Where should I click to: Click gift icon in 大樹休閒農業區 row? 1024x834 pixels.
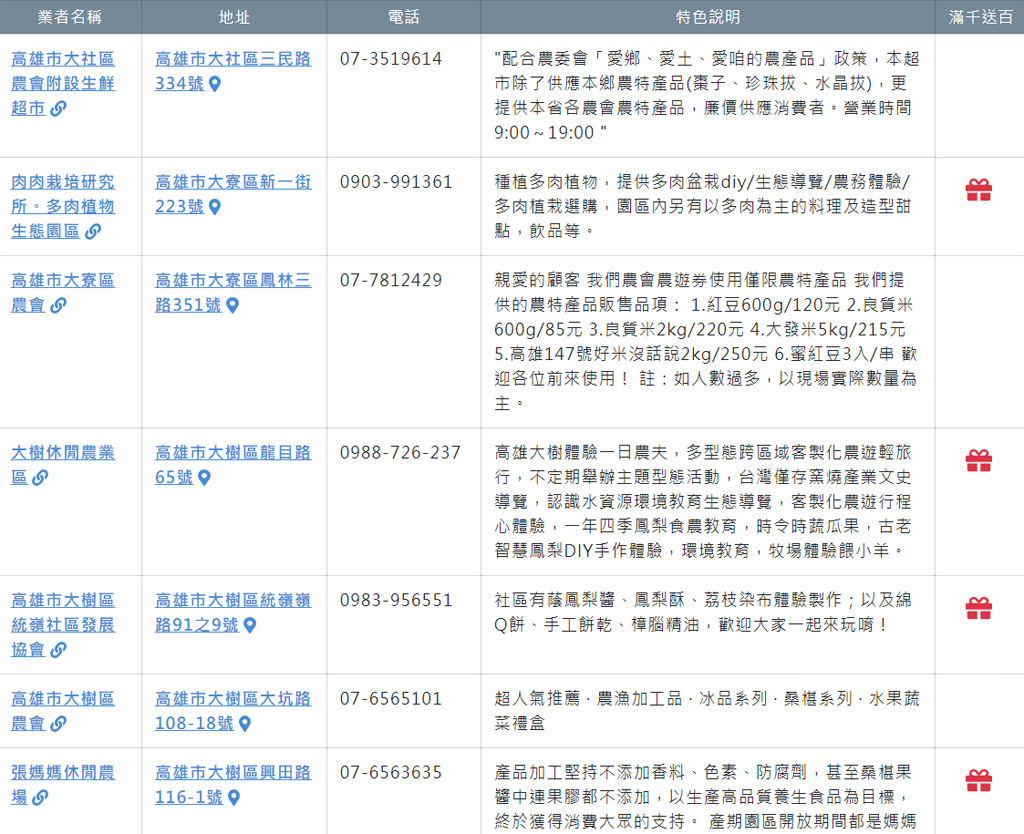(x=978, y=460)
